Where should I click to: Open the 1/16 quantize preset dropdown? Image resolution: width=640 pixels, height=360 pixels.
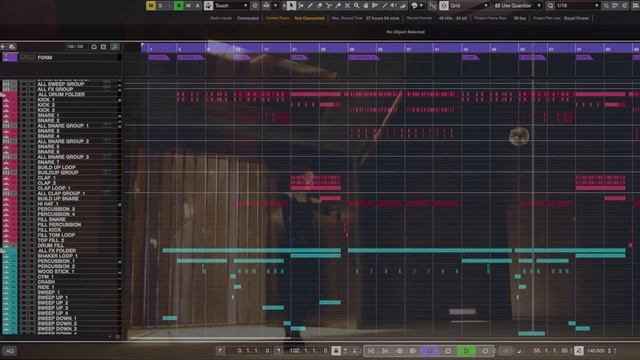click(x=578, y=5)
